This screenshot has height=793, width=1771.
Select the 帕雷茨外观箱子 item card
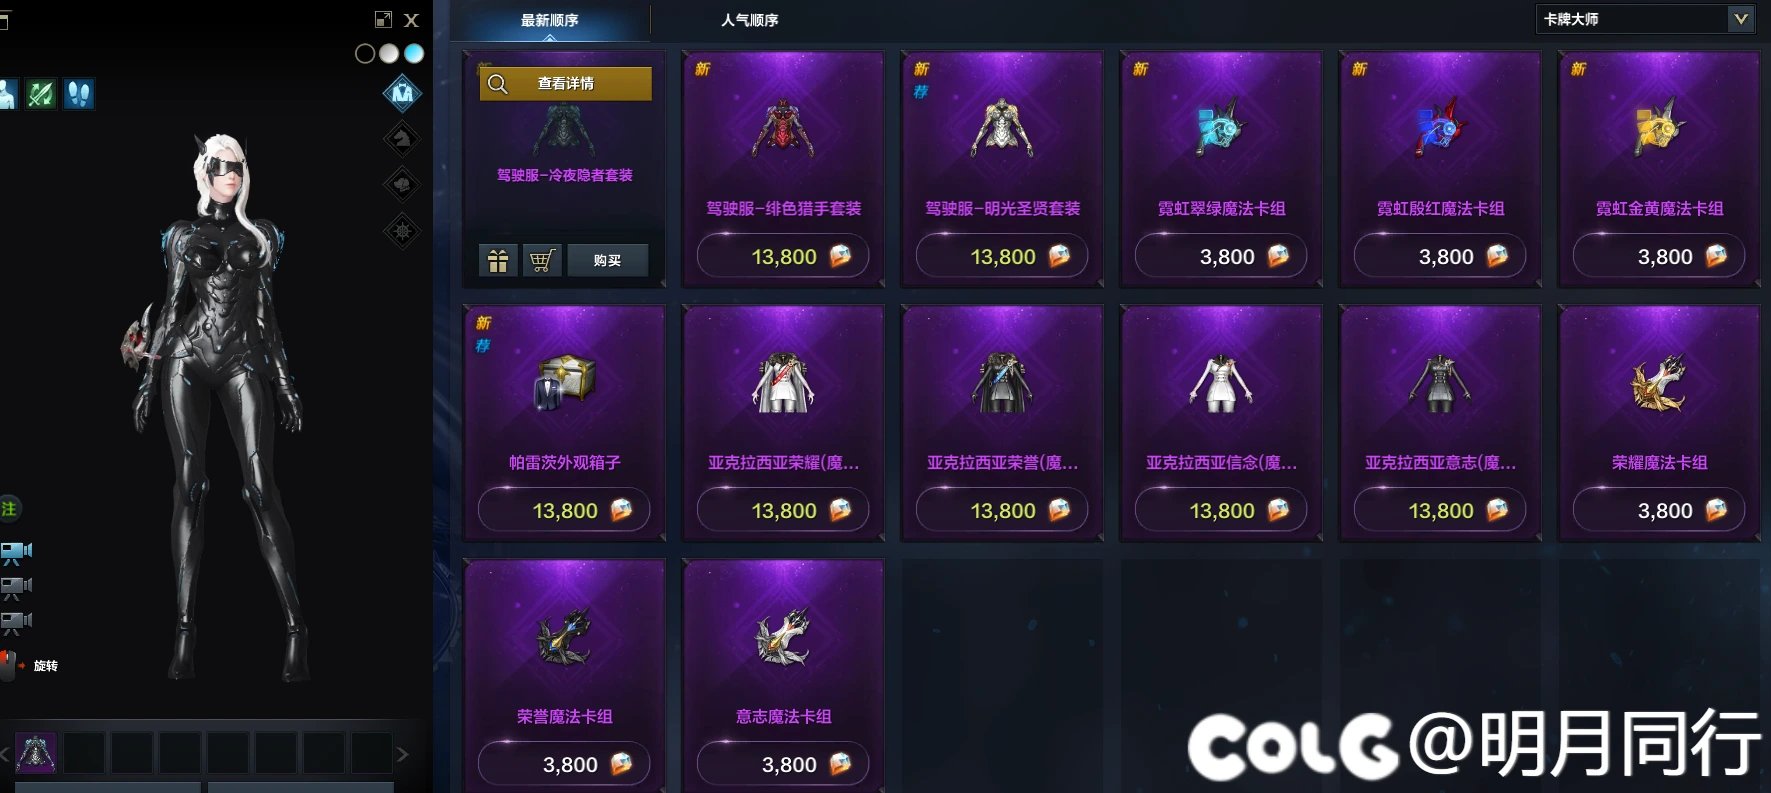565,423
